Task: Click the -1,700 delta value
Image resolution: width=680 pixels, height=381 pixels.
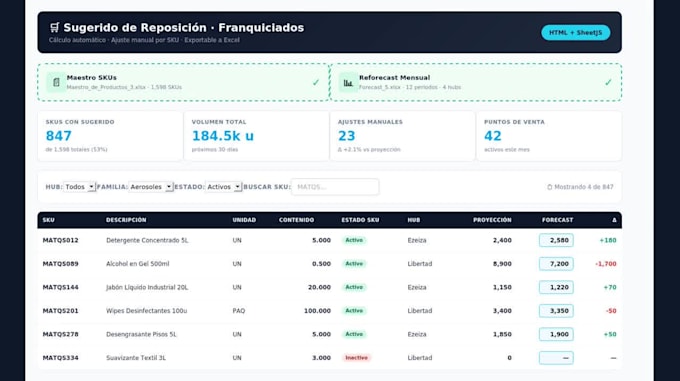Action: [606, 264]
